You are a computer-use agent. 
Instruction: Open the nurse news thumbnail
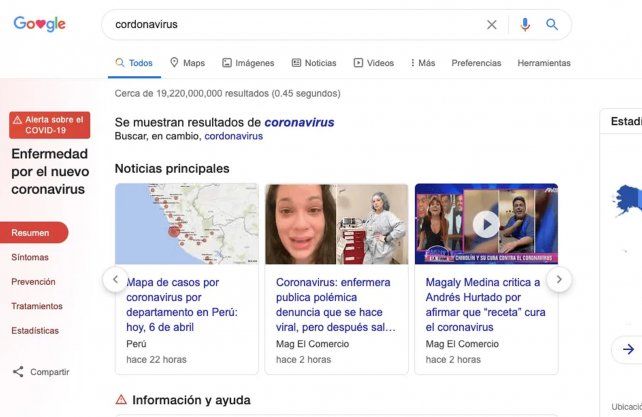coord(337,224)
